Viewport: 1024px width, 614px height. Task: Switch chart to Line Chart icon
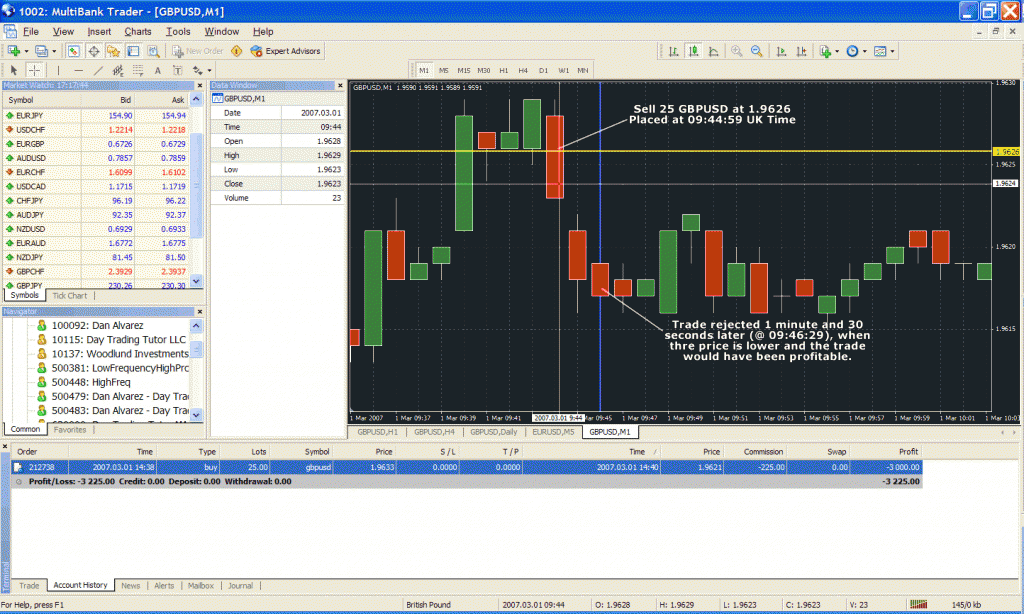pos(714,51)
